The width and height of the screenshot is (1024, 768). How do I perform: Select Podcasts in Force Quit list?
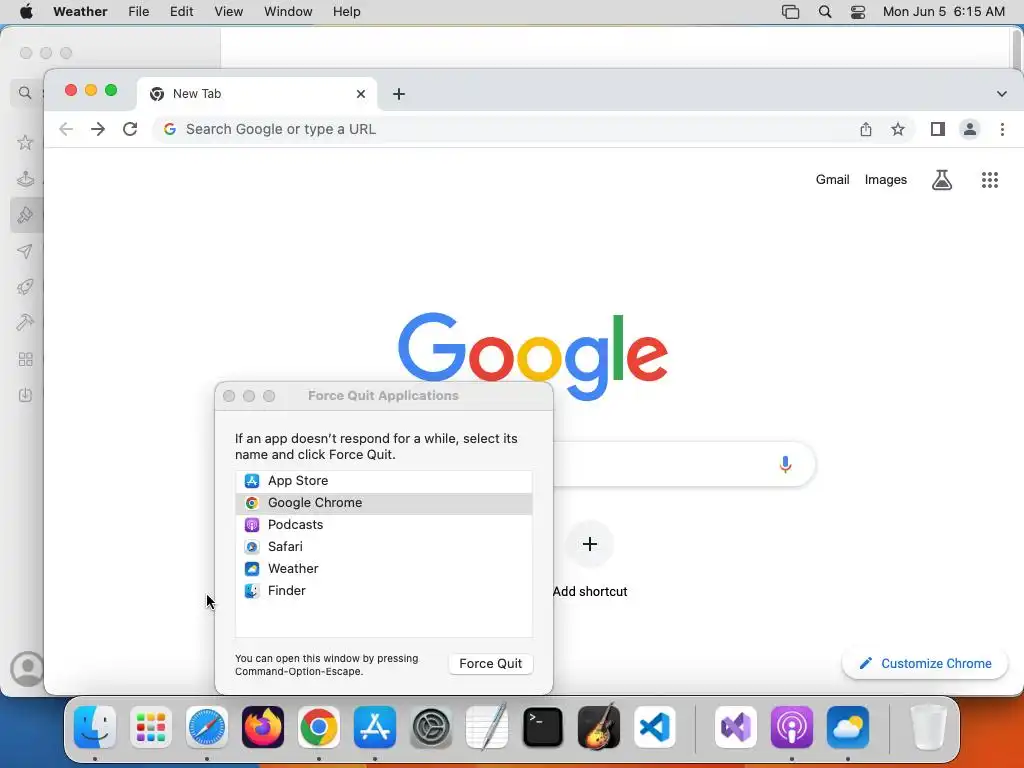point(383,525)
